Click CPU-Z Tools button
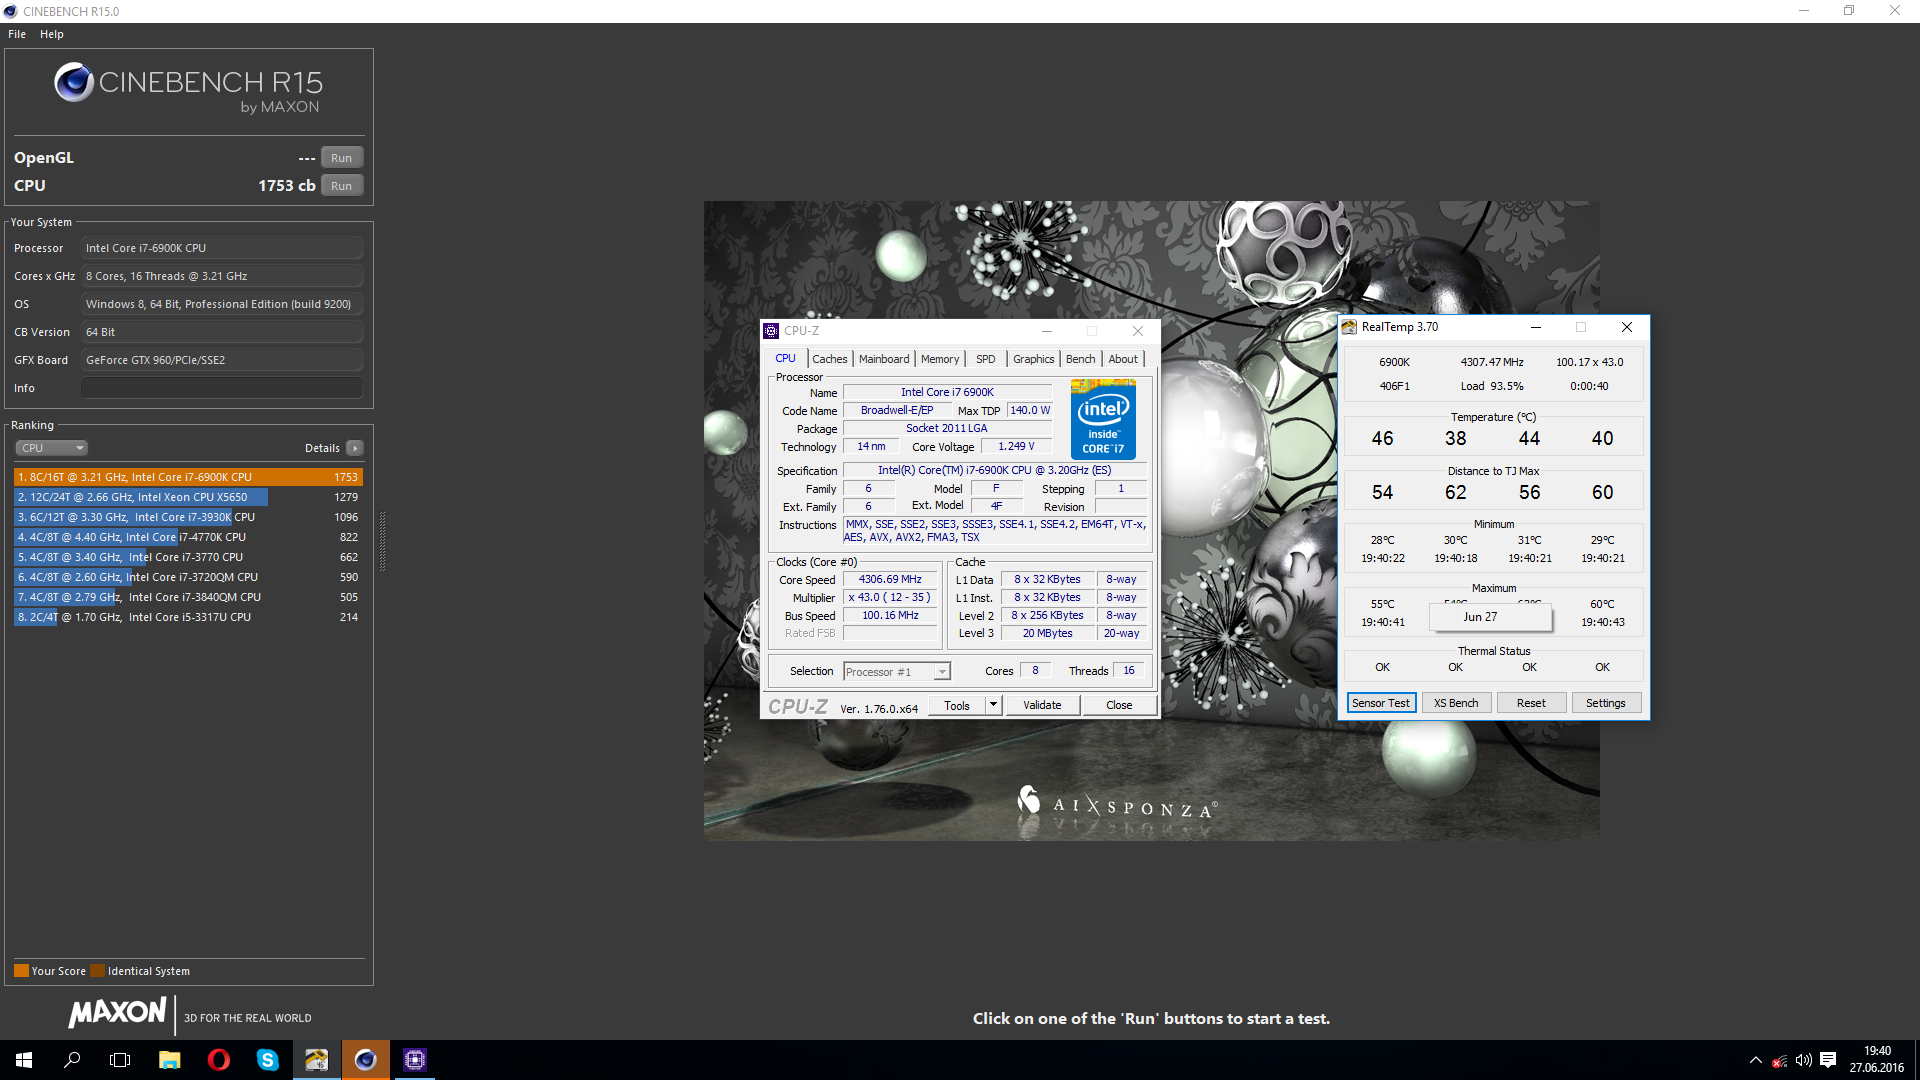 (x=957, y=705)
